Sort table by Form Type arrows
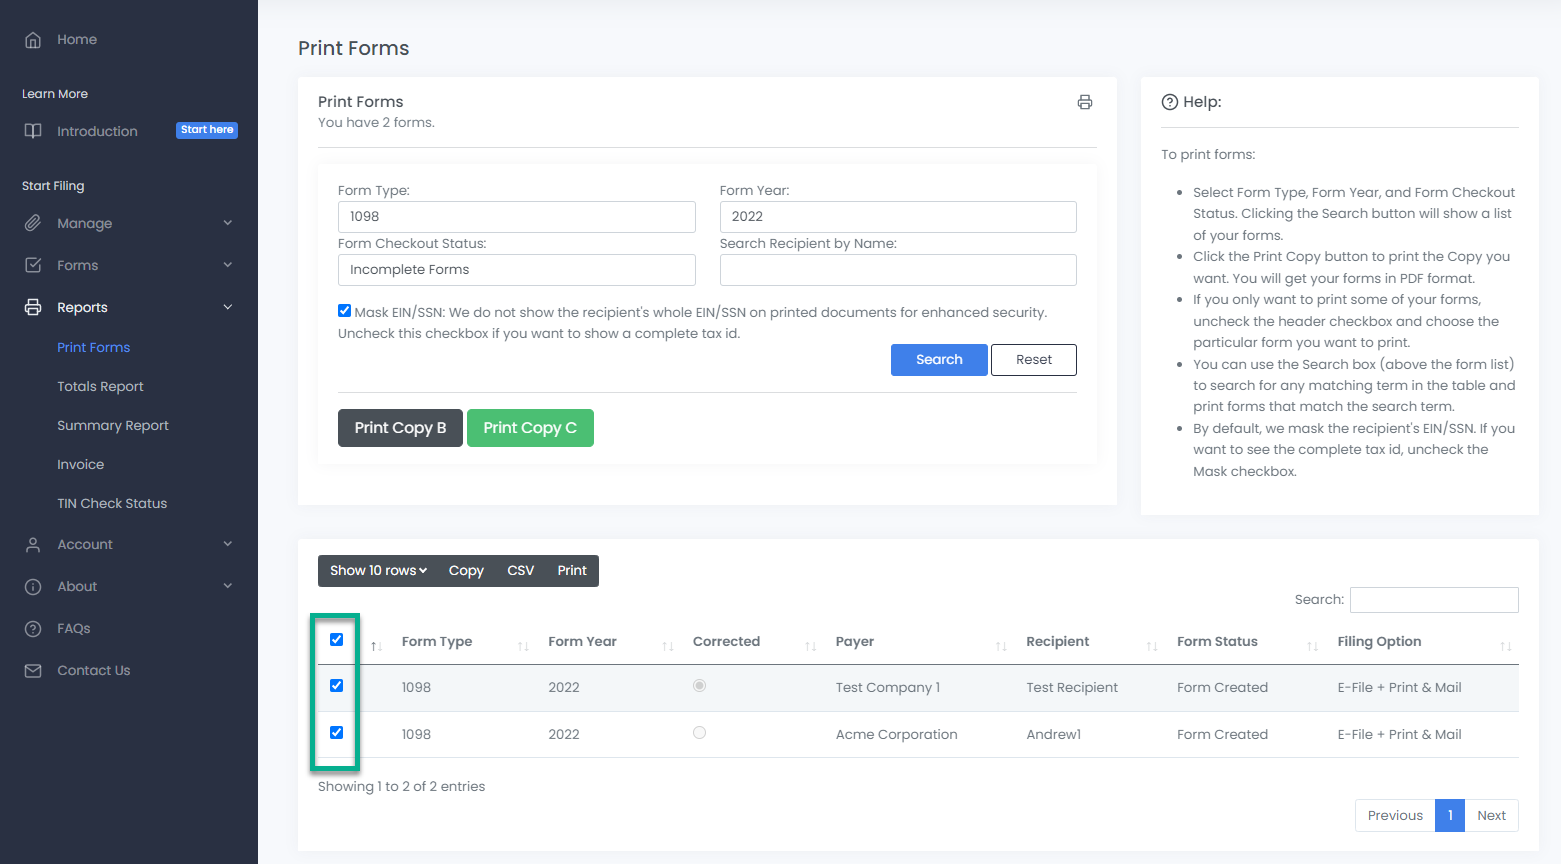1561x864 pixels. click(x=523, y=646)
